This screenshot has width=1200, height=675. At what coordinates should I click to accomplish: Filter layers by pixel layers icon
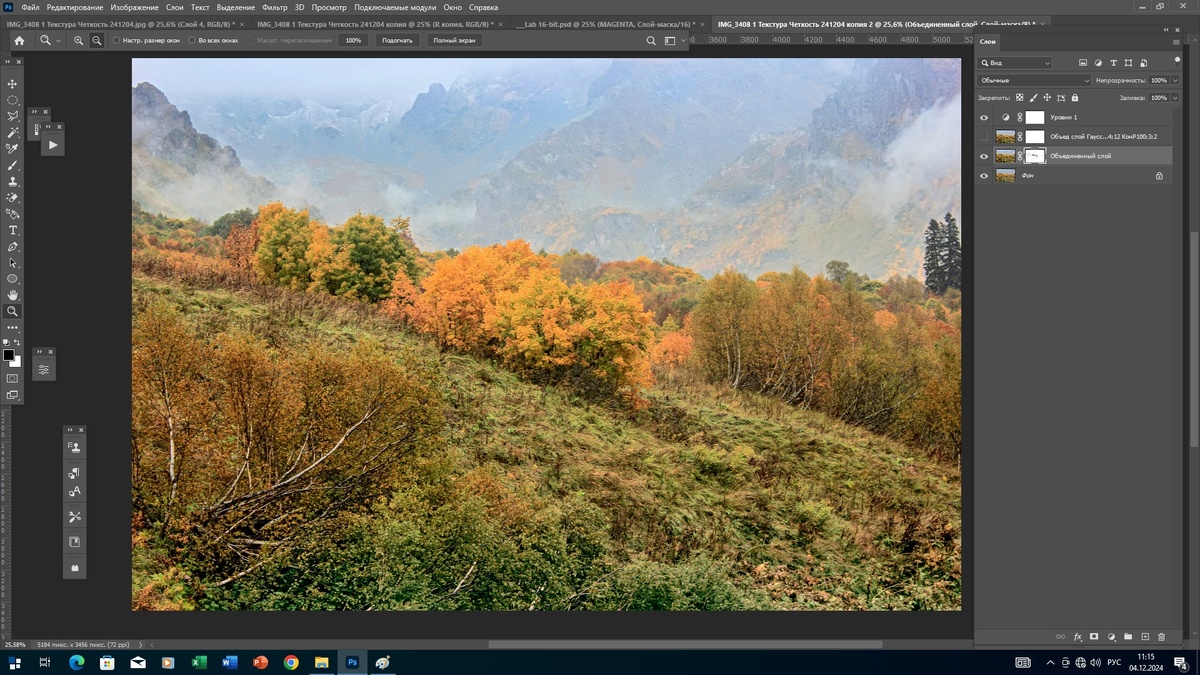[1083, 63]
